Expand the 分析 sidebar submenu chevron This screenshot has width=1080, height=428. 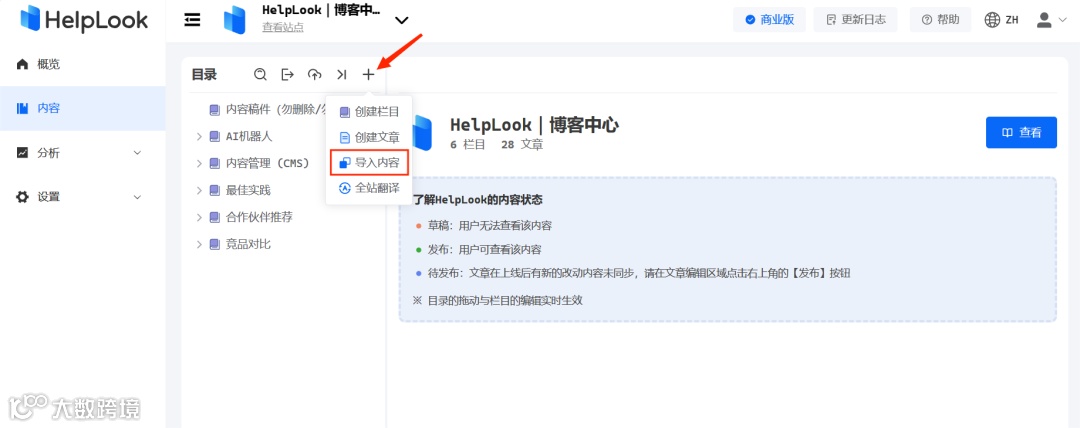[136, 152]
